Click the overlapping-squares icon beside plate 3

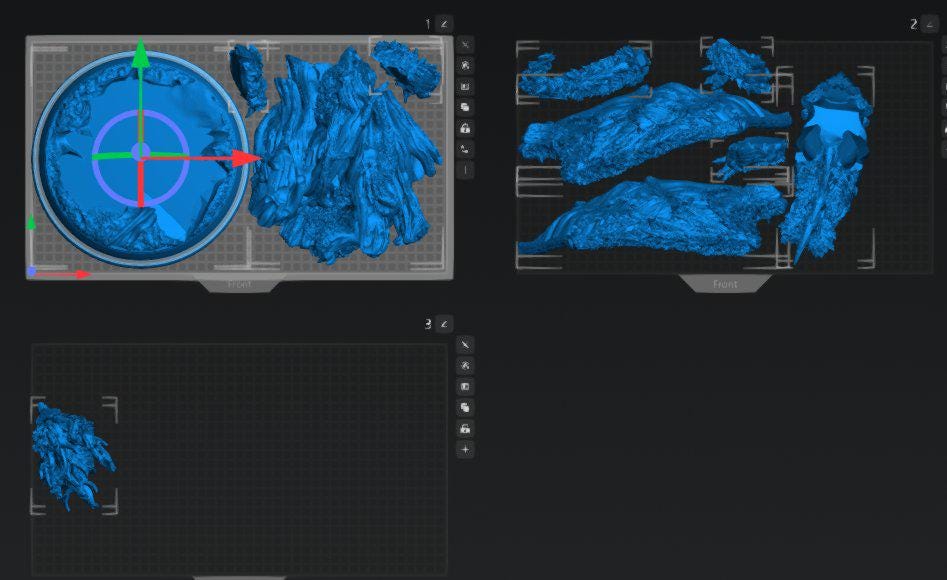click(465, 408)
